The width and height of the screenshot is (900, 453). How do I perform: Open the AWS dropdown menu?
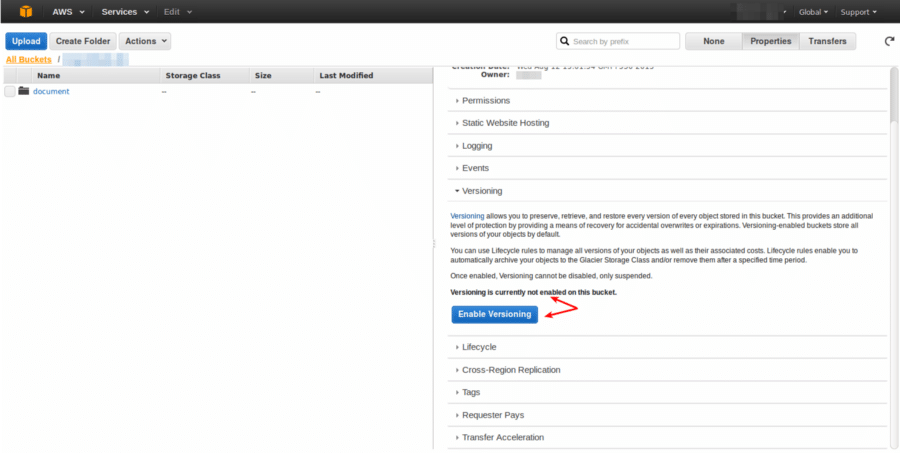[x=68, y=11]
